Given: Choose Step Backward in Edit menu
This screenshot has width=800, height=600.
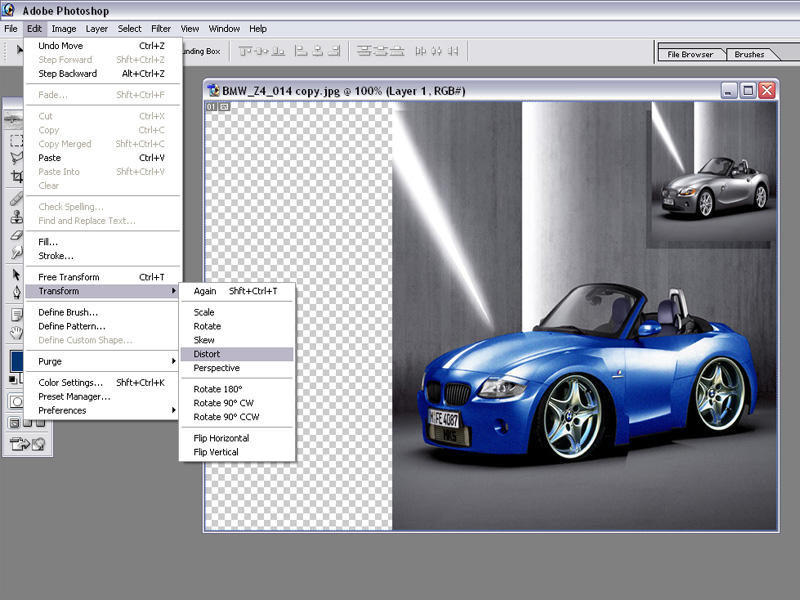Looking at the screenshot, I should coord(102,73).
